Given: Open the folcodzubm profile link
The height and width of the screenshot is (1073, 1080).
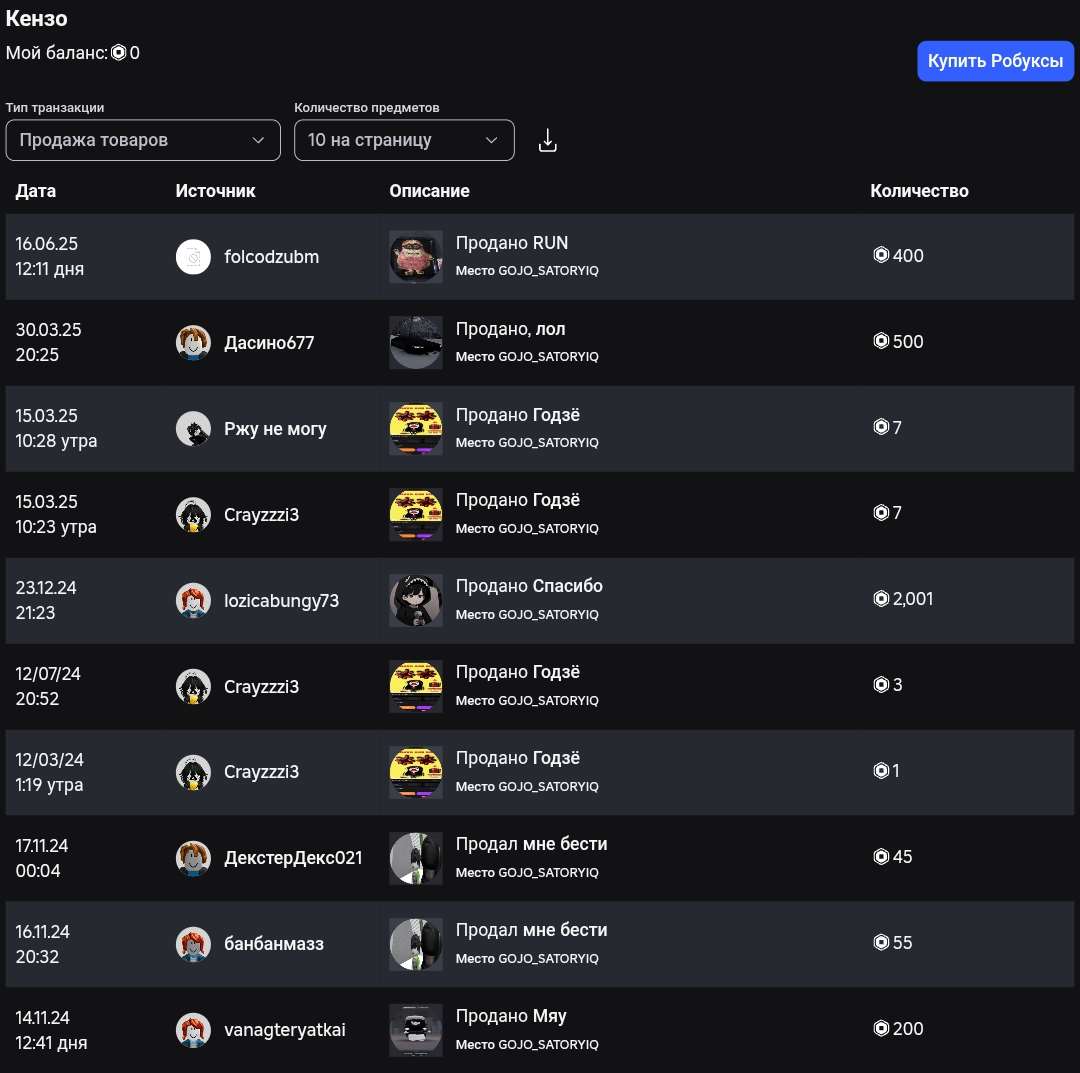Looking at the screenshot, I should [x=272, y=257].
